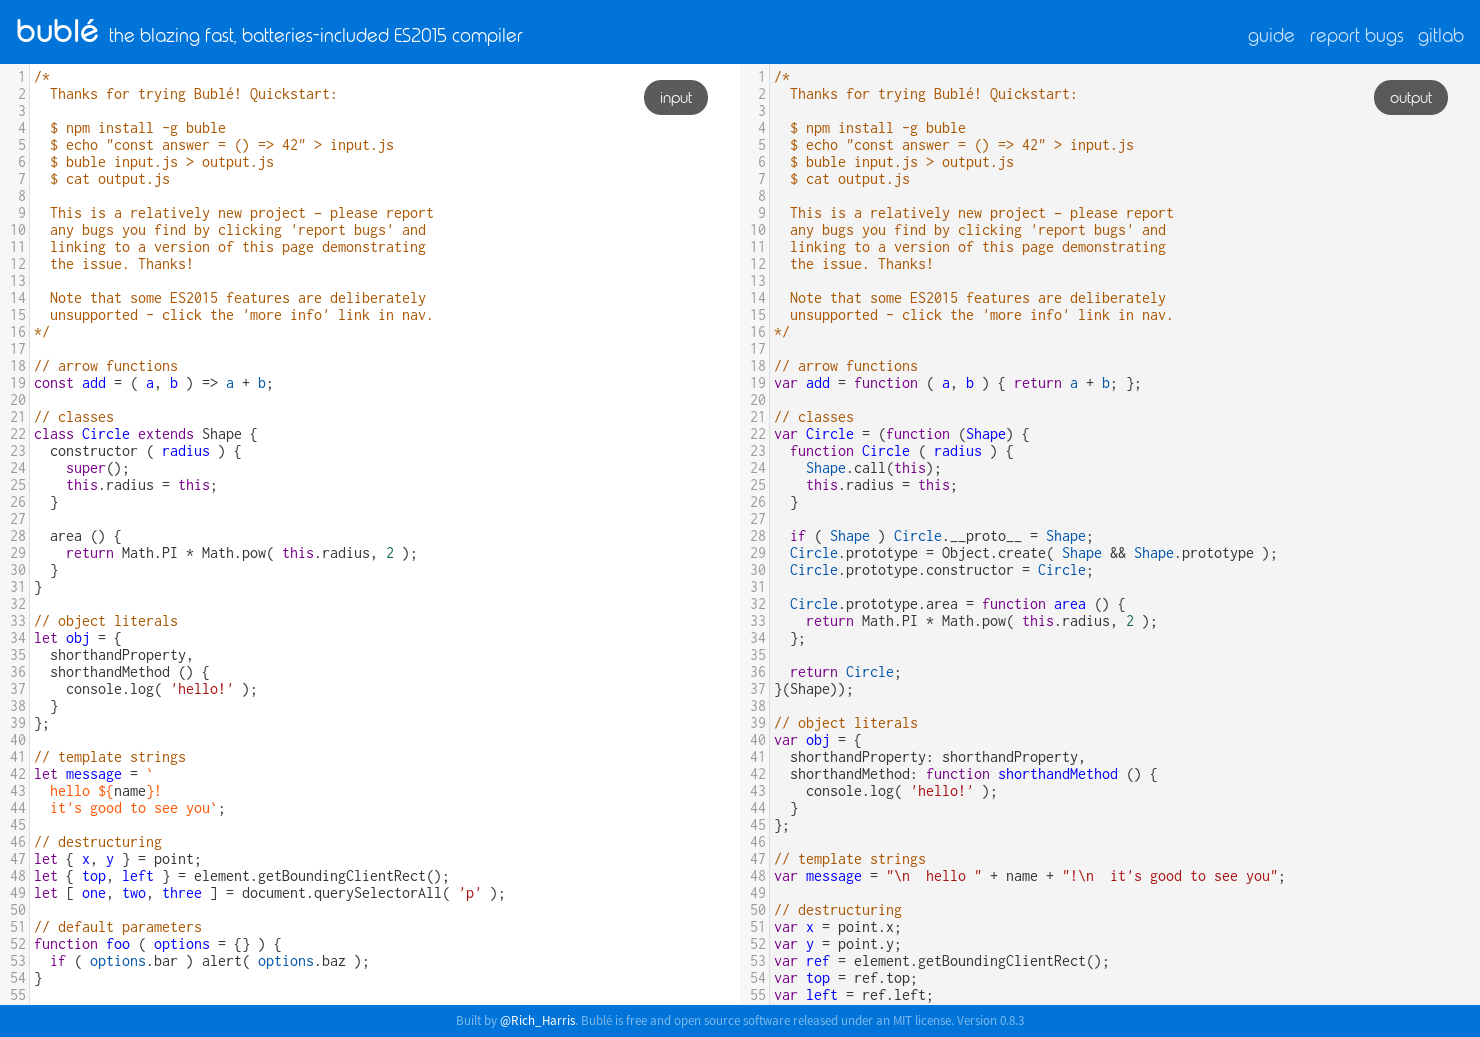This screenshot has width=1480, height=1037.
Task: Click output line 'var add = function ( a, b )'
Action: [958, 383]
